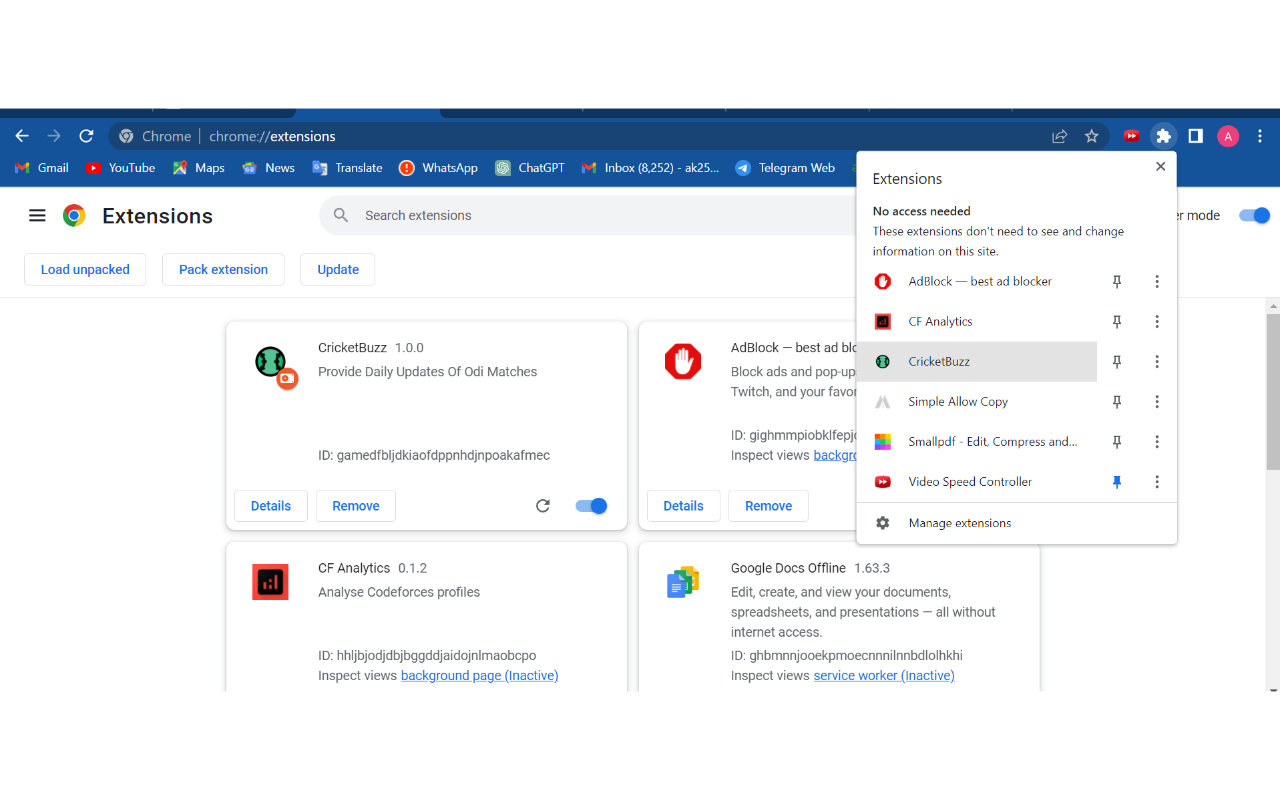Open Chrome's three-dot menu
This screenshot has height=800, width=1280.
coord(1260,136)
